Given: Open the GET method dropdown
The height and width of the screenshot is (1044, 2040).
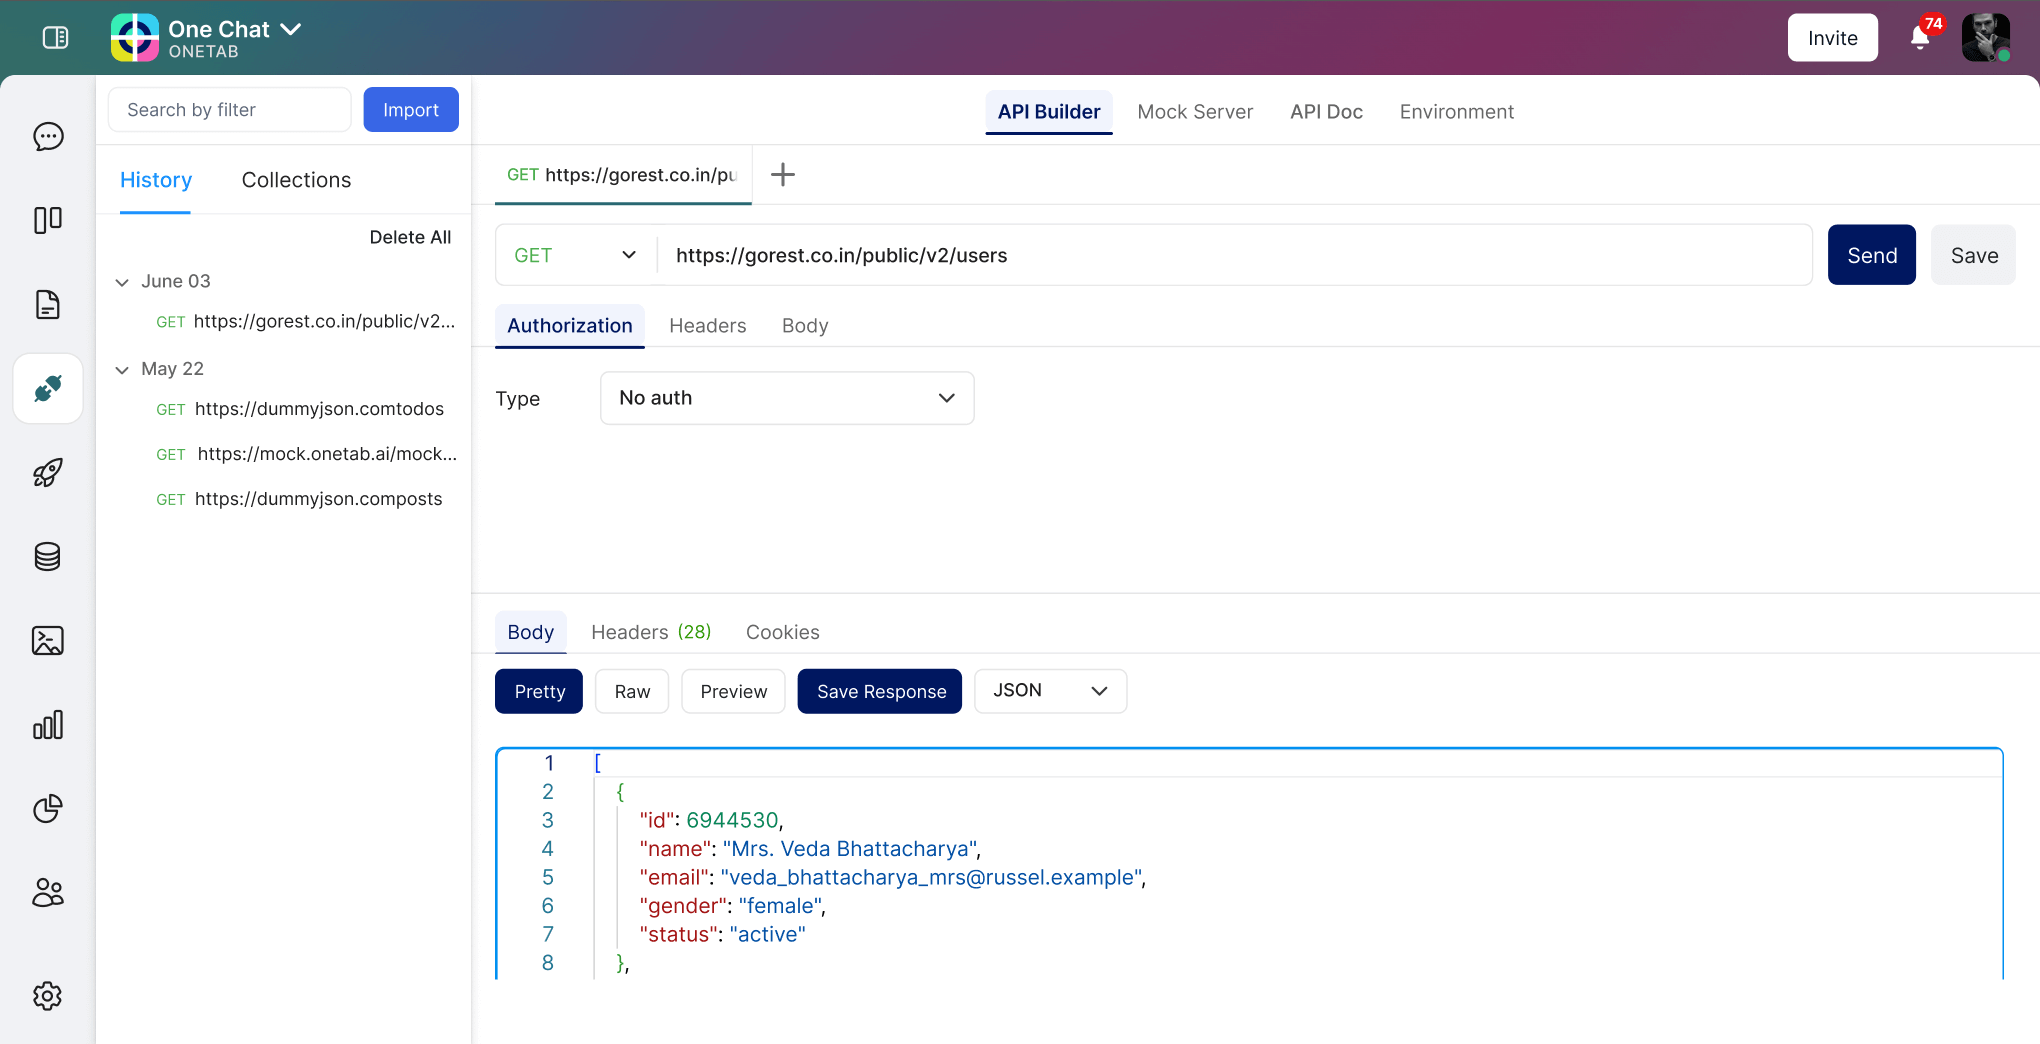Looking at the screenshot, I should [576, 255].
